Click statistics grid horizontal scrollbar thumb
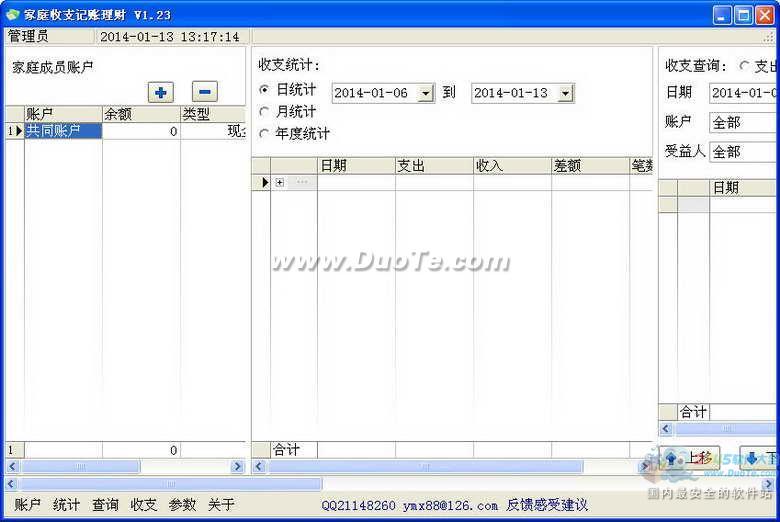Screen dimensions: 780x522 point(425,466)
